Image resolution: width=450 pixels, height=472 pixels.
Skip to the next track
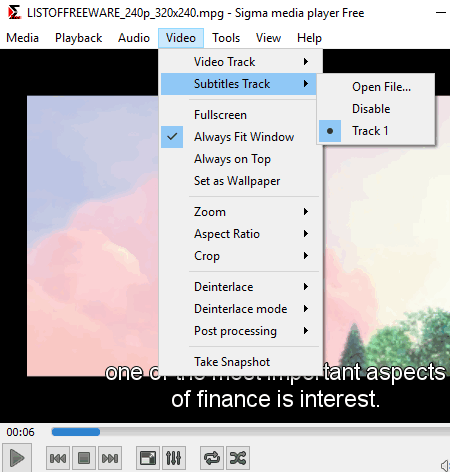(110, 458)
